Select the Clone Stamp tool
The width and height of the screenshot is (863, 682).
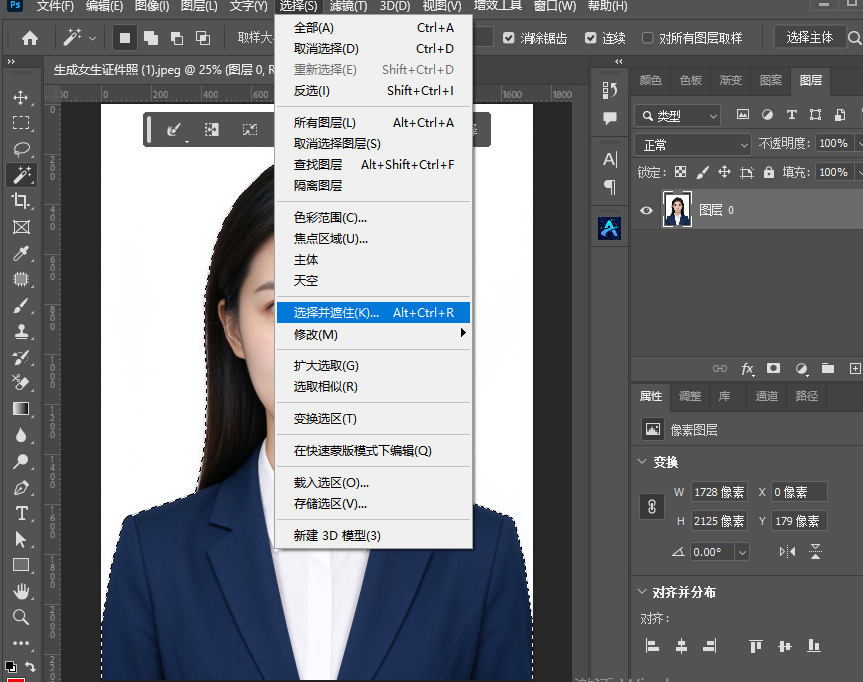click(x=21, y=331)
